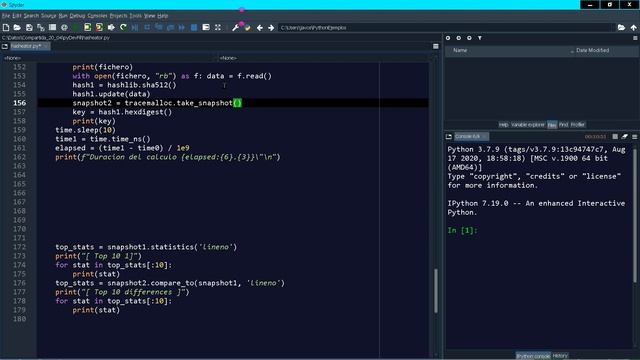The width and height of the screenshot is (640, 360).
Task: Click on code line time.sleep(10)
Action: coord(85,130)
